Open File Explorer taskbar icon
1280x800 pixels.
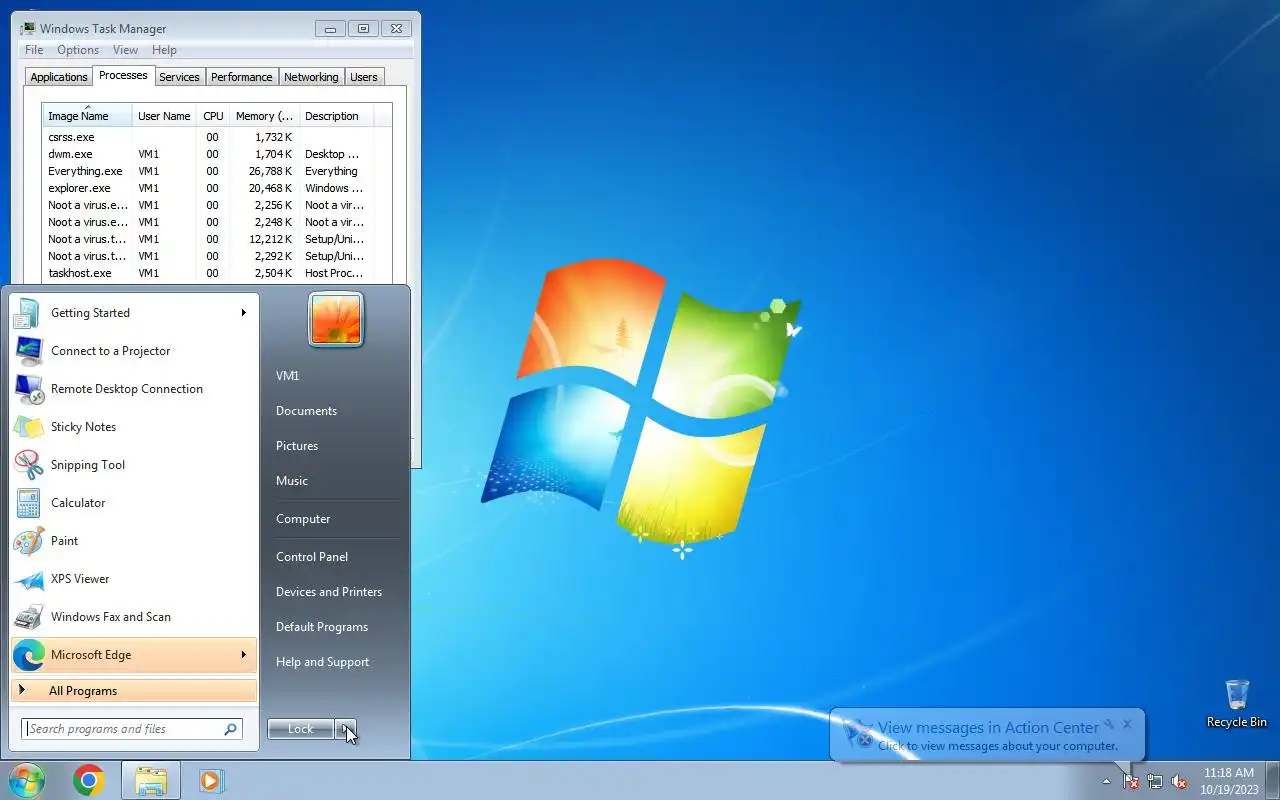click(151, 780)
